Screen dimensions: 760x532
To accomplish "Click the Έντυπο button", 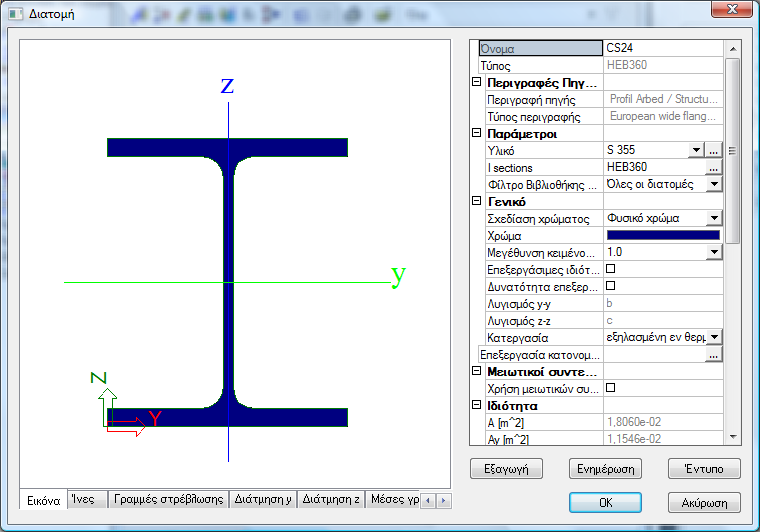I will [704, 469].
